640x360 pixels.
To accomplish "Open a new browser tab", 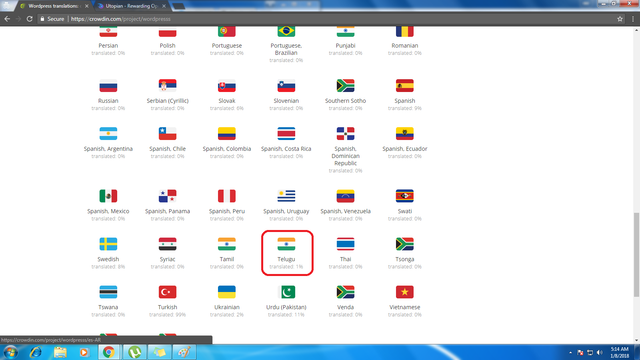I will [178, 7].
